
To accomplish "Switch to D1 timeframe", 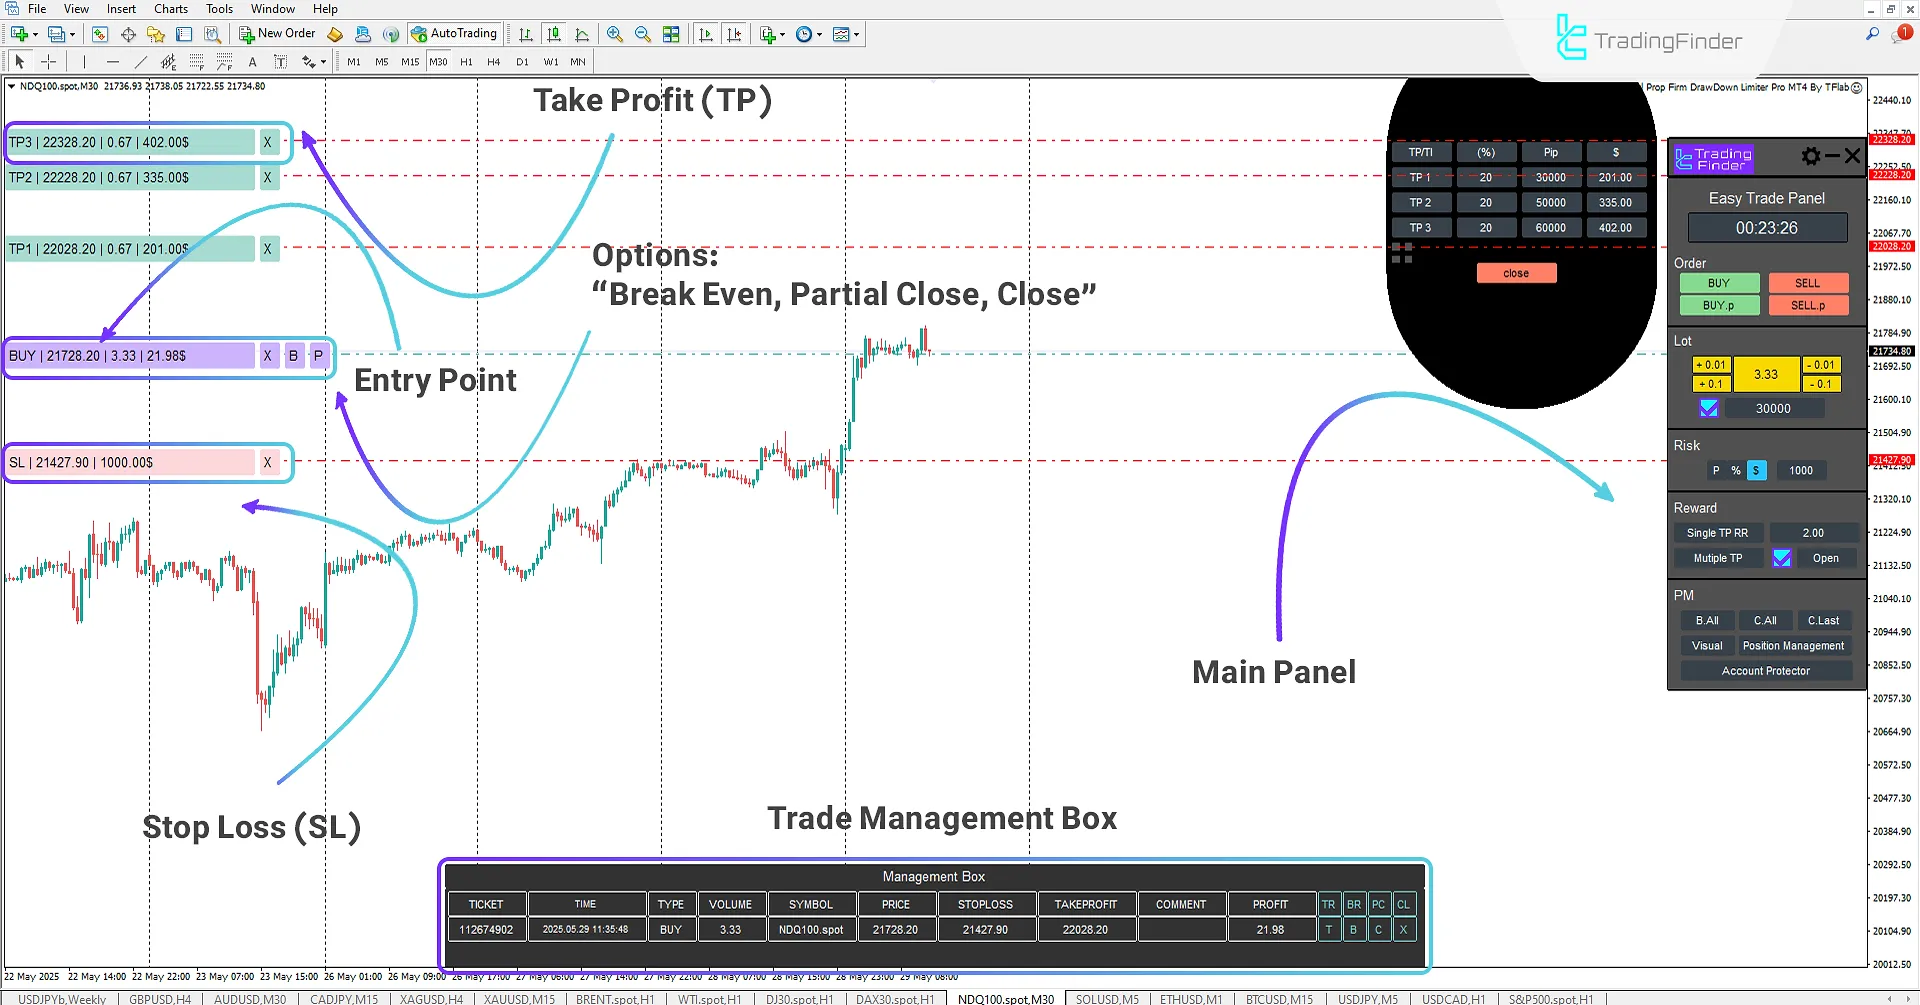I will click(522, 62).
